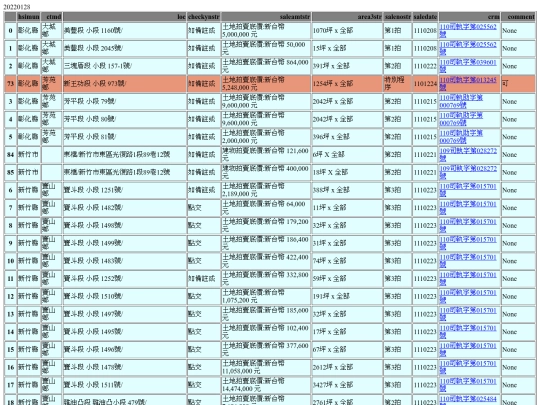
Task: Open the 015701 case link in row 12
Action: pos(468,296)
